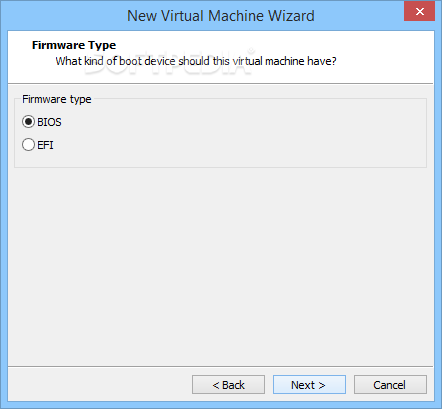Go back with the < Back button

[x=228, y=385]
